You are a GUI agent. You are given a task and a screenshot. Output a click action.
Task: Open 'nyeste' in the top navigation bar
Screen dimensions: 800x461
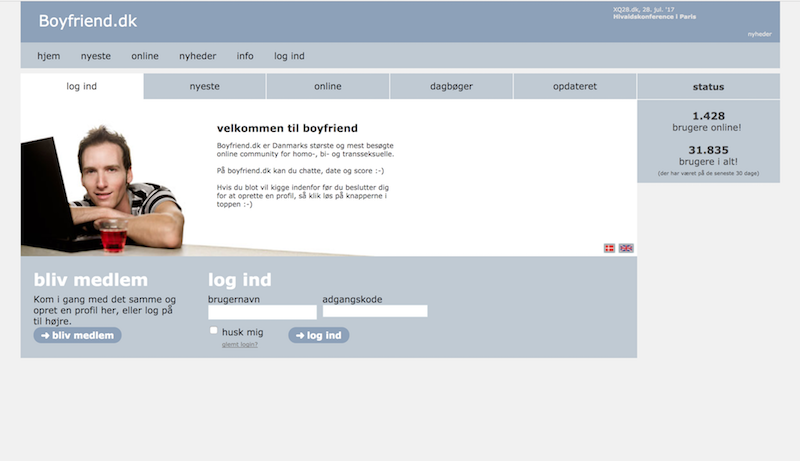pyautogui.click(x=95, y=56)
